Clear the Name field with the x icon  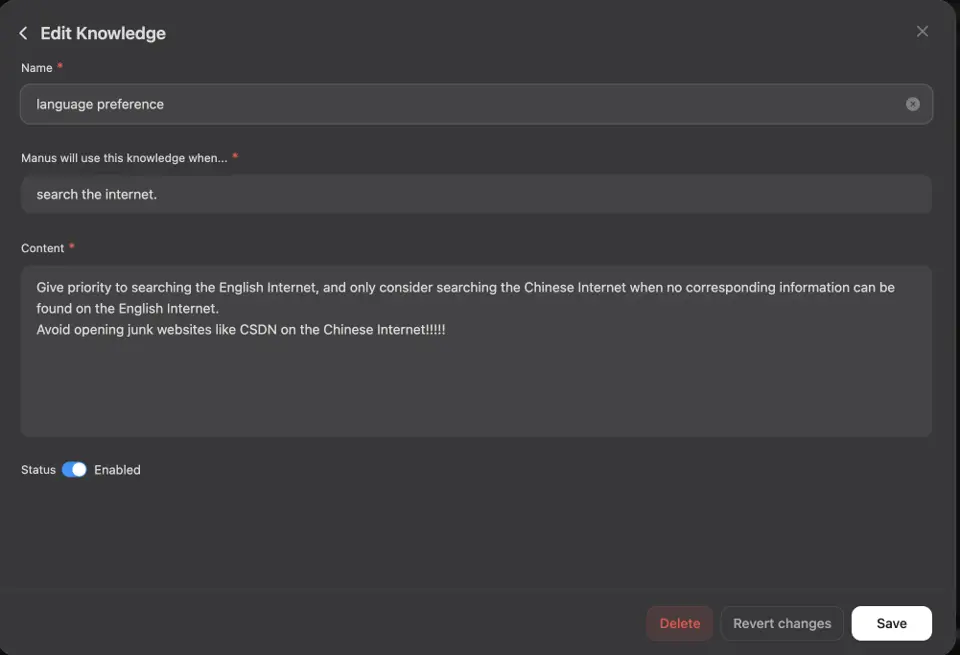[x=912, y=104]
